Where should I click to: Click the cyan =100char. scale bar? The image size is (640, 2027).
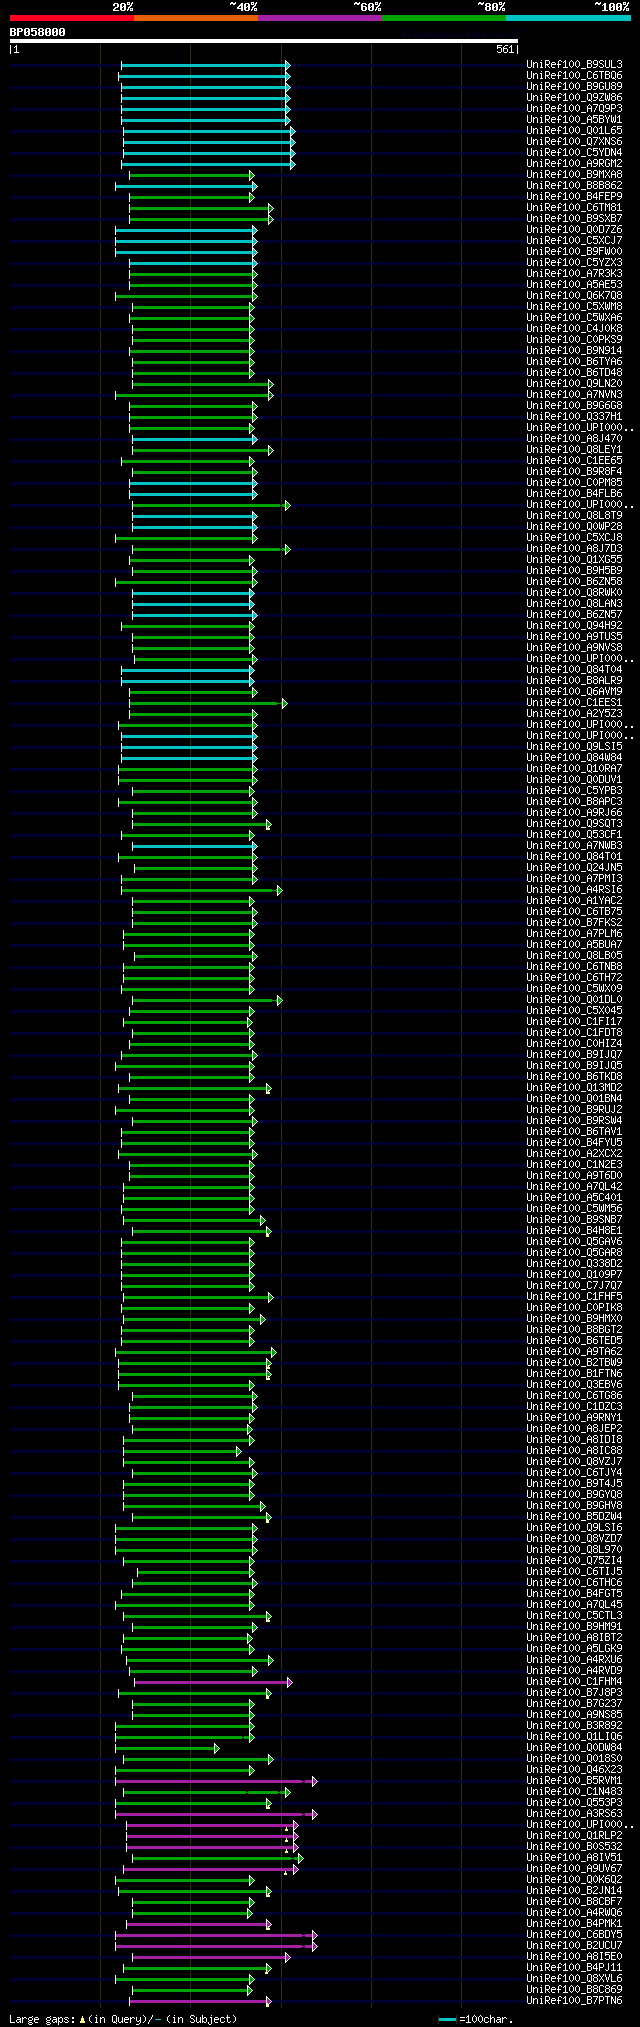447,2019
